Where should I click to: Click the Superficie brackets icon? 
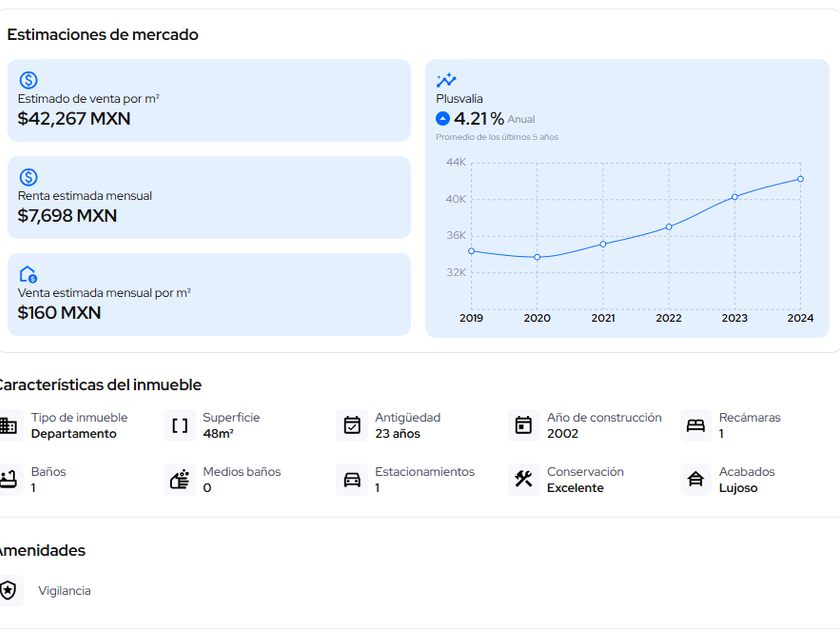[180, 426]
